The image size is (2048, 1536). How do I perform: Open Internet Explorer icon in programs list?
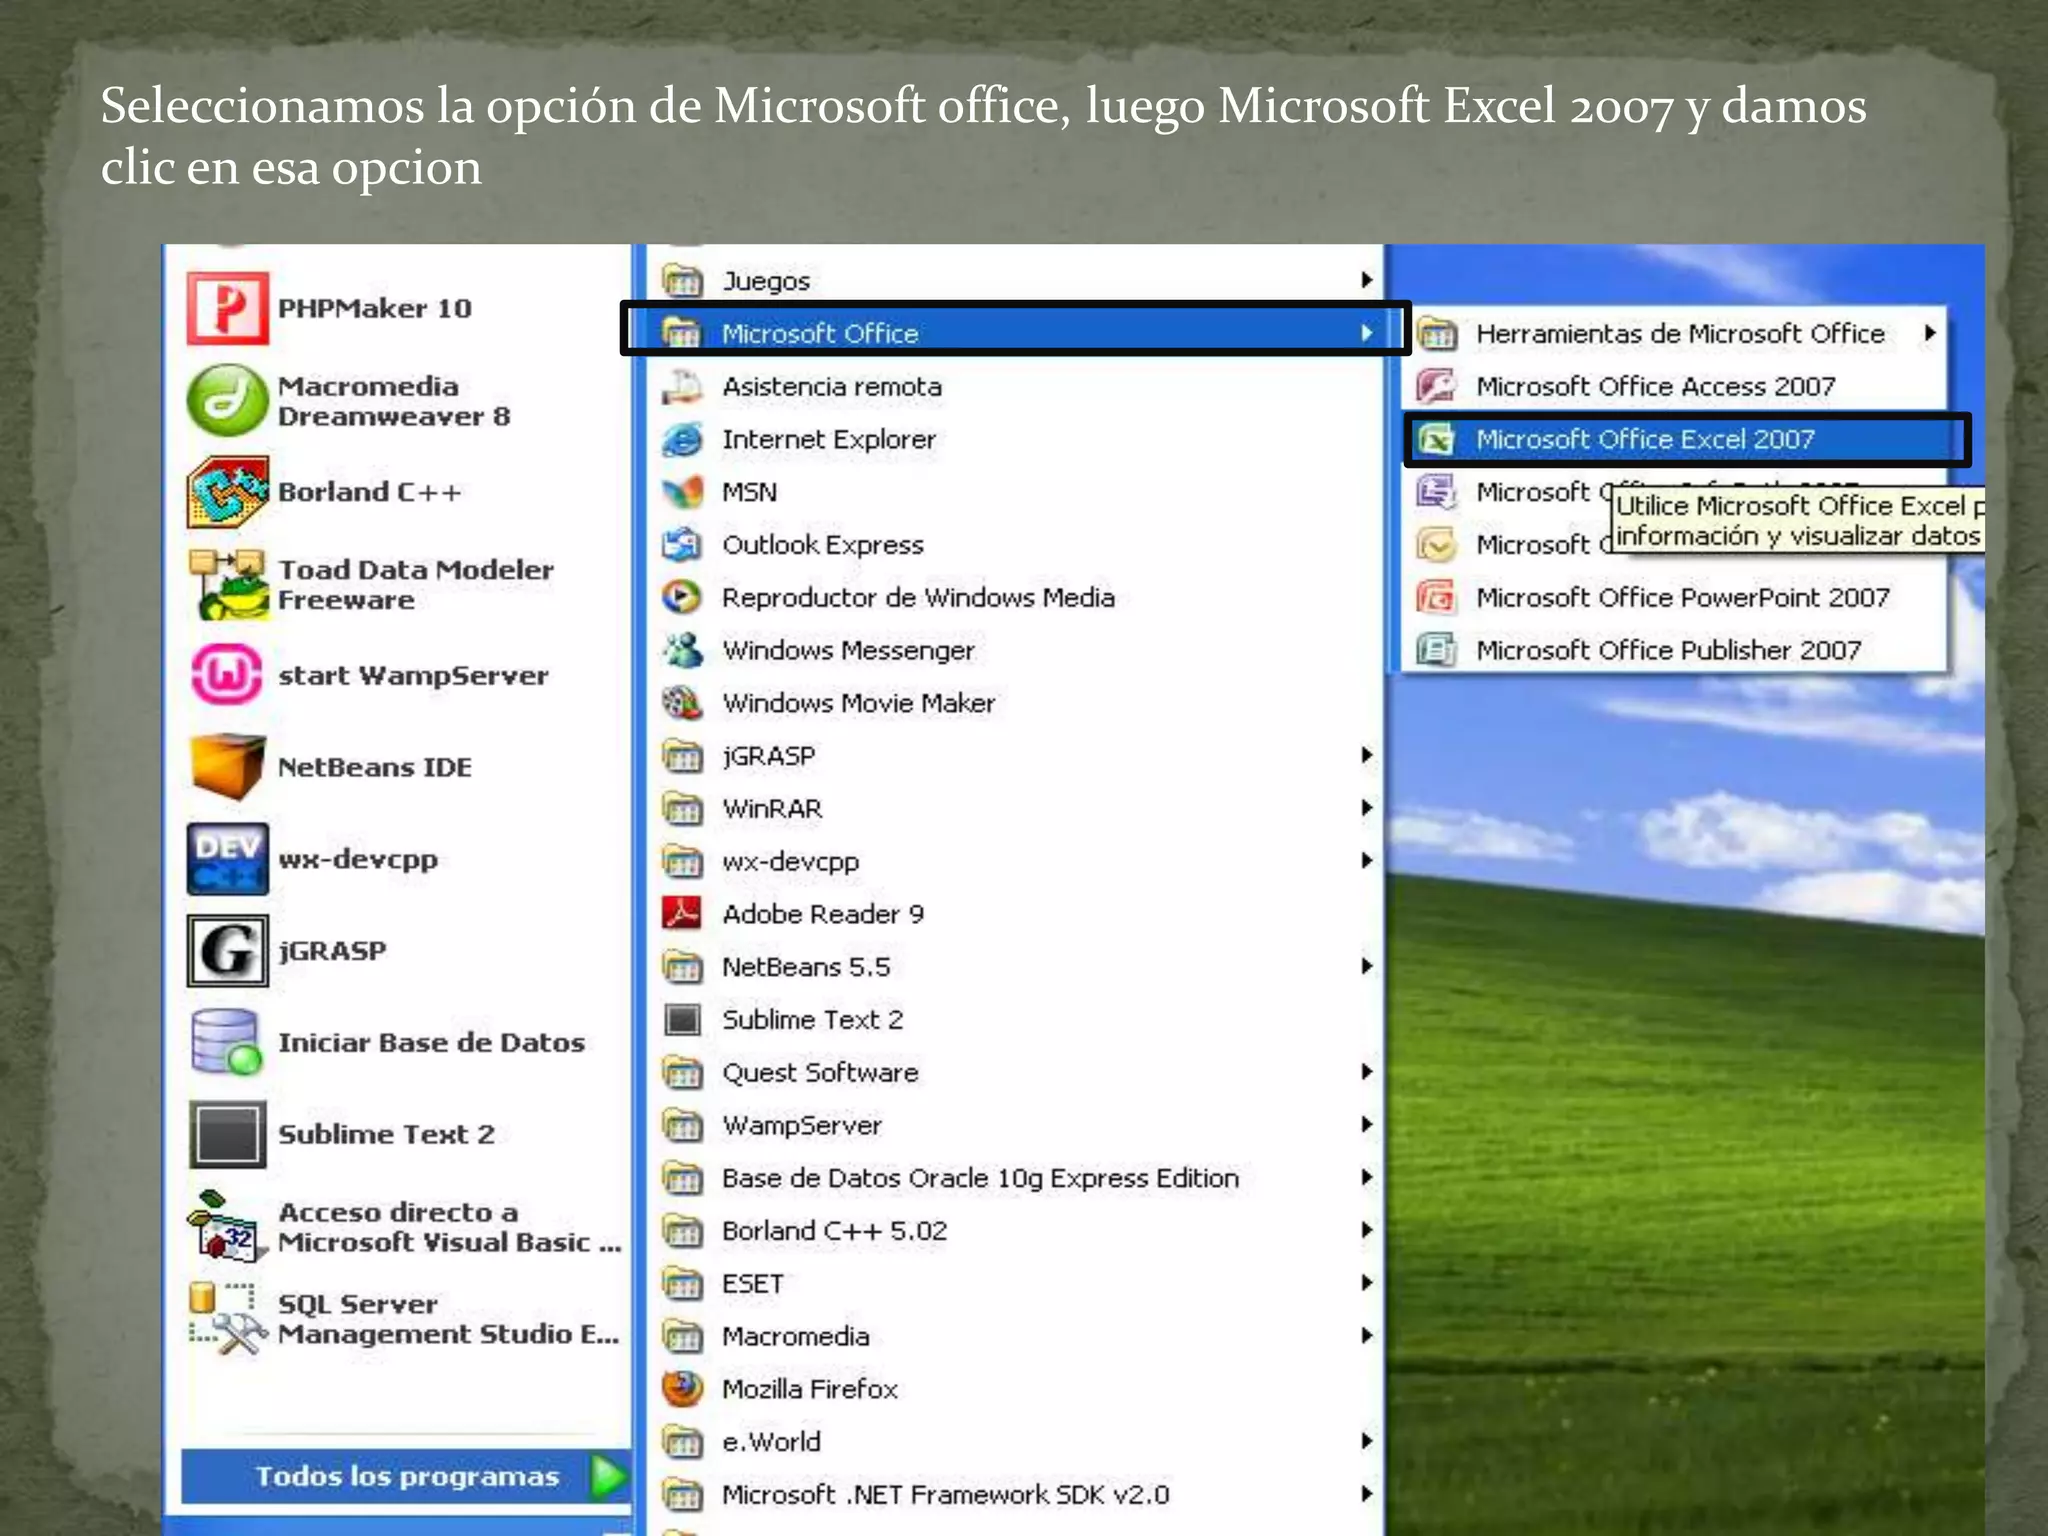pyautogui.click(x=683, y=439)
